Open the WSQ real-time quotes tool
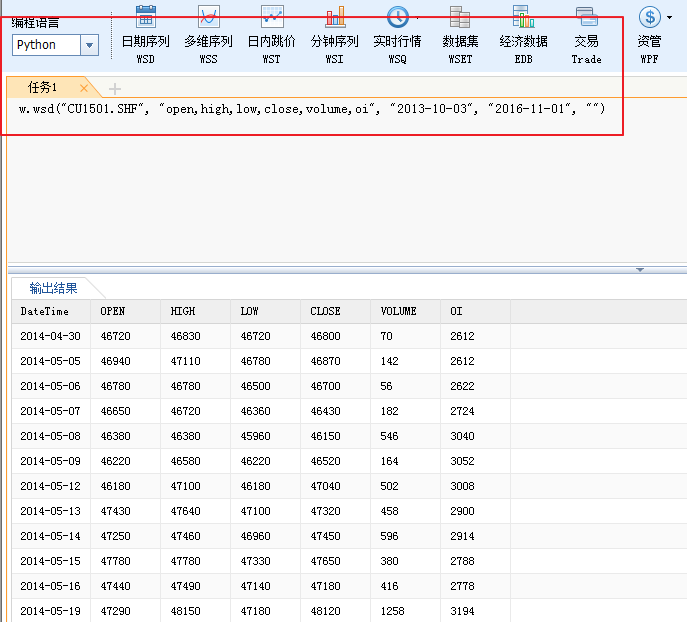The width and height of the screenshot is (687, 622). pyautogui.click(x=397, y=35)
